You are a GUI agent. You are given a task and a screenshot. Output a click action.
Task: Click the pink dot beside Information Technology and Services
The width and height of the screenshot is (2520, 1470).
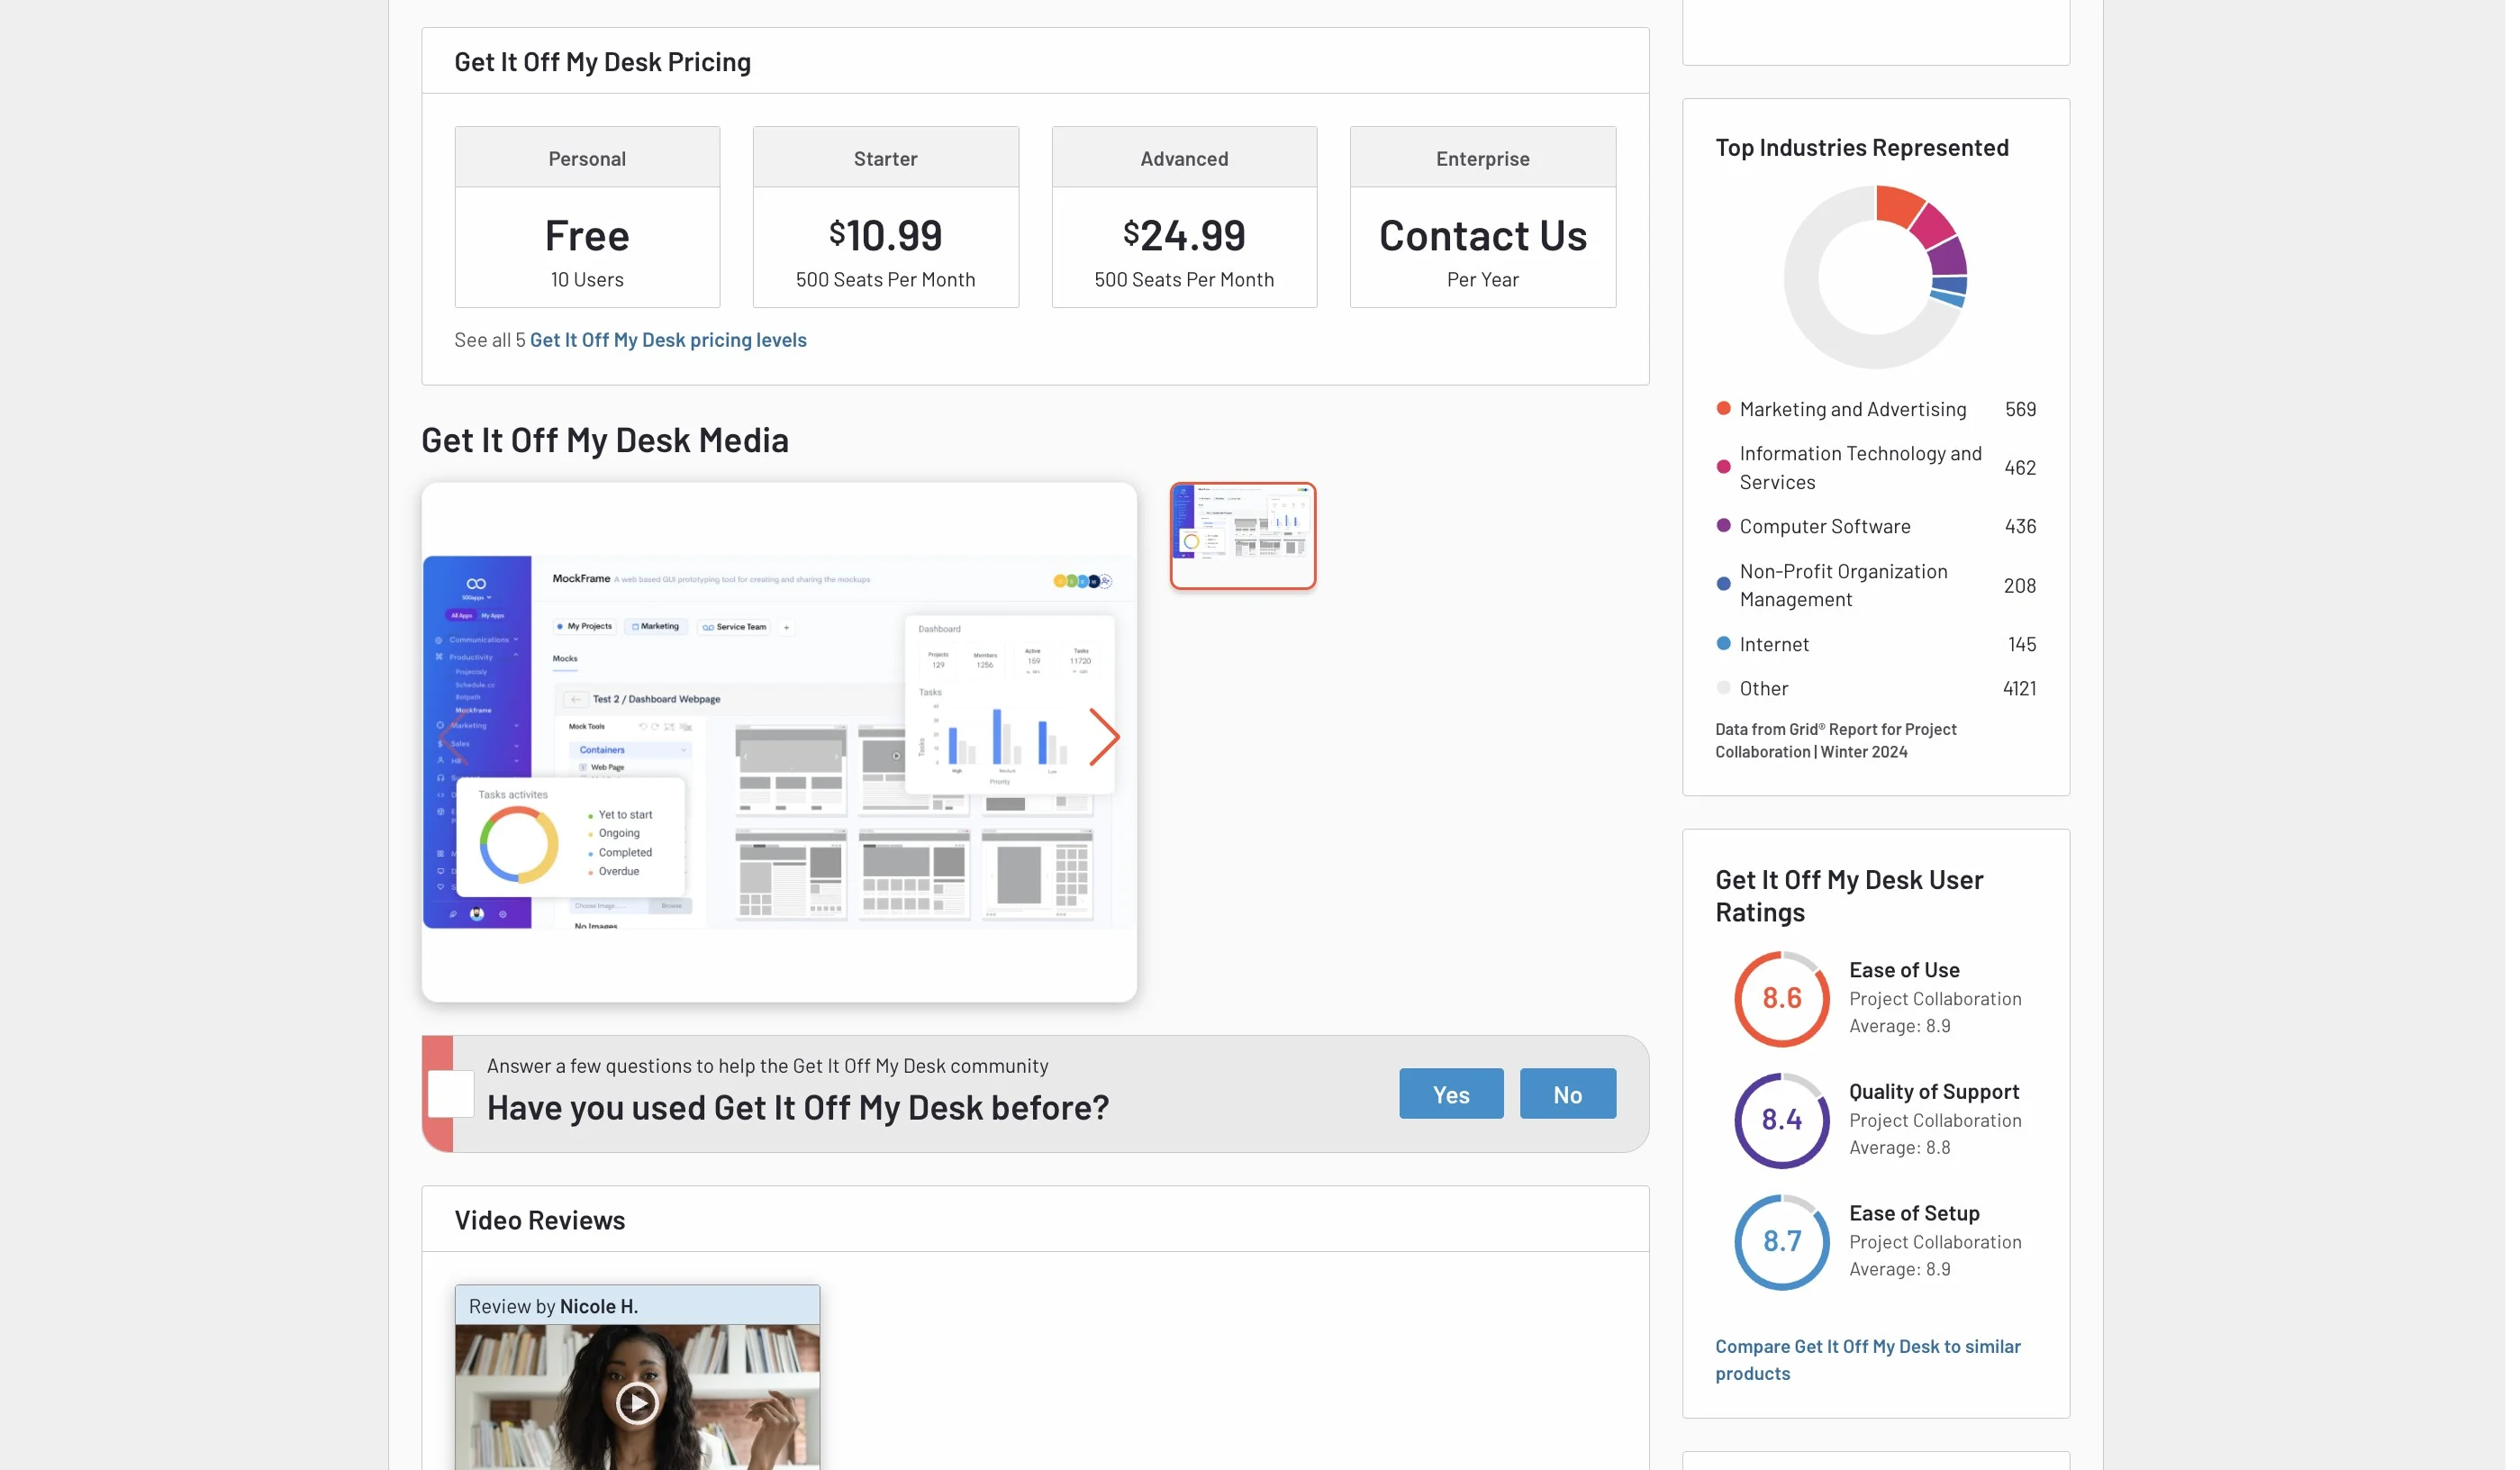point(1723,467)
